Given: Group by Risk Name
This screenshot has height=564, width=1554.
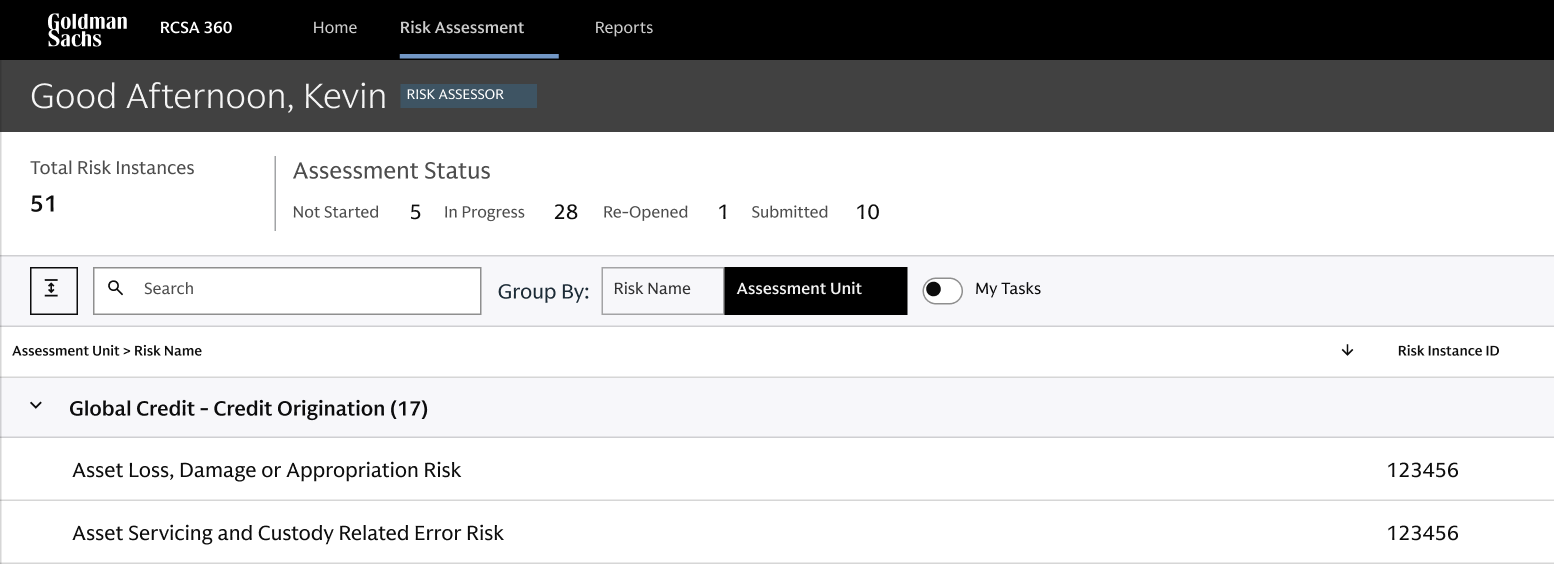Looking at the screenshot, I should 662,291.
